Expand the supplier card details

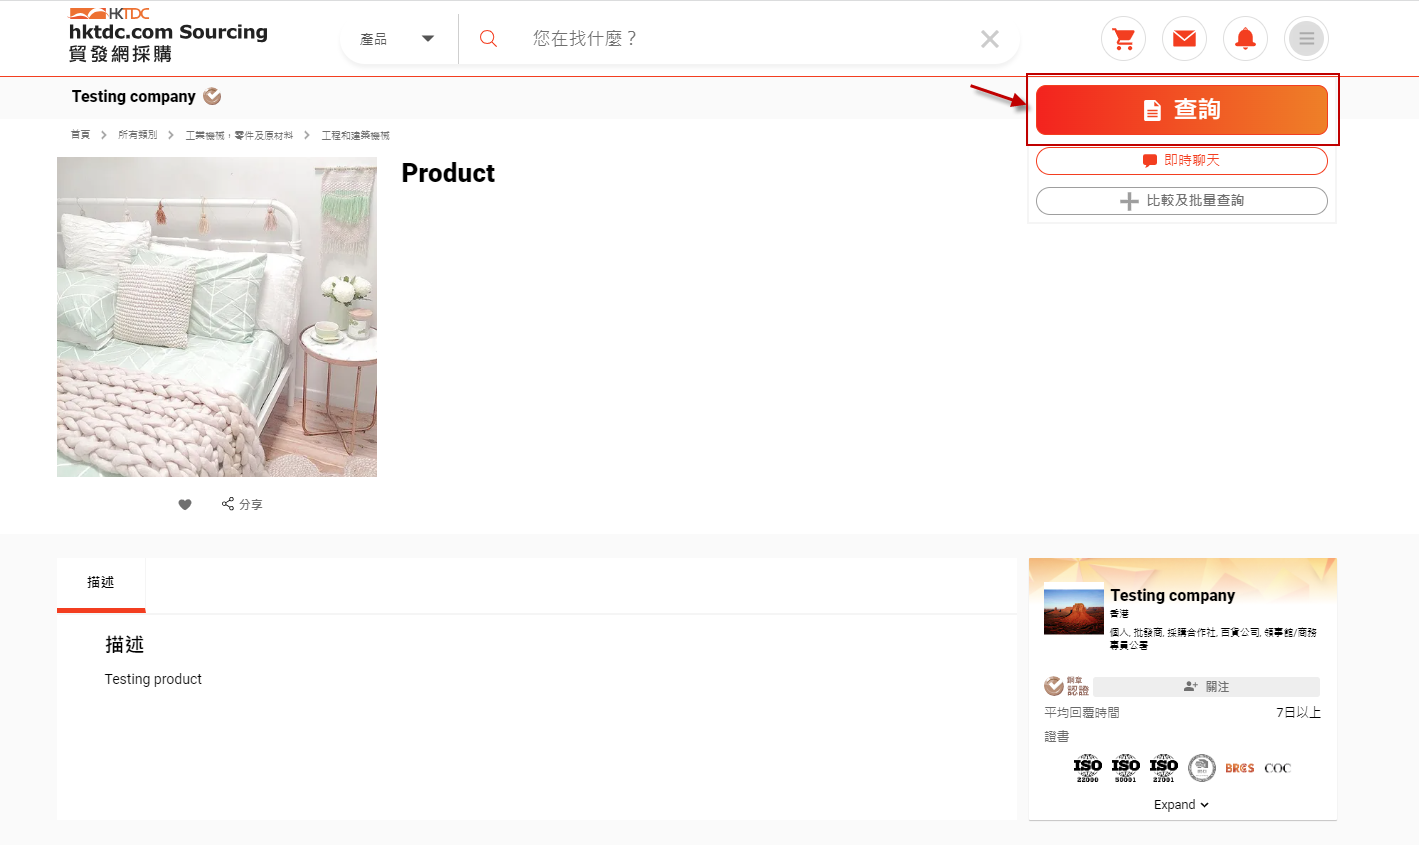tap(1182, 805)
